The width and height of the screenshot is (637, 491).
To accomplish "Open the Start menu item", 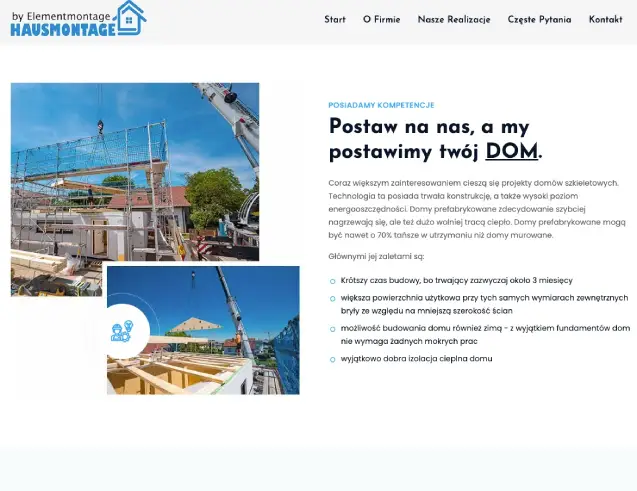I will point(335,19).
